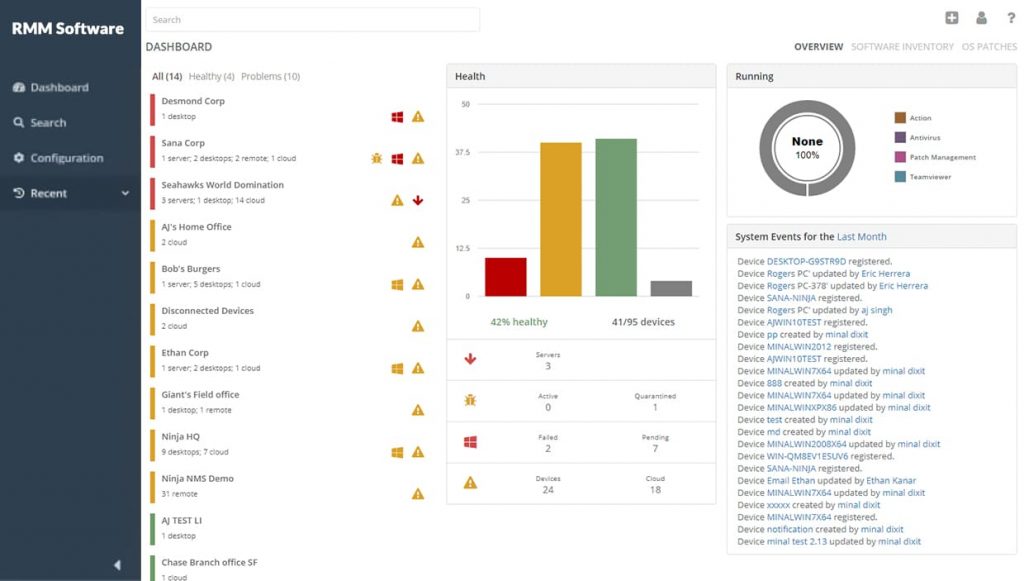Switch to OS Patches tab
Viewport: 1024px width, 581px height.
coord(988,47)
